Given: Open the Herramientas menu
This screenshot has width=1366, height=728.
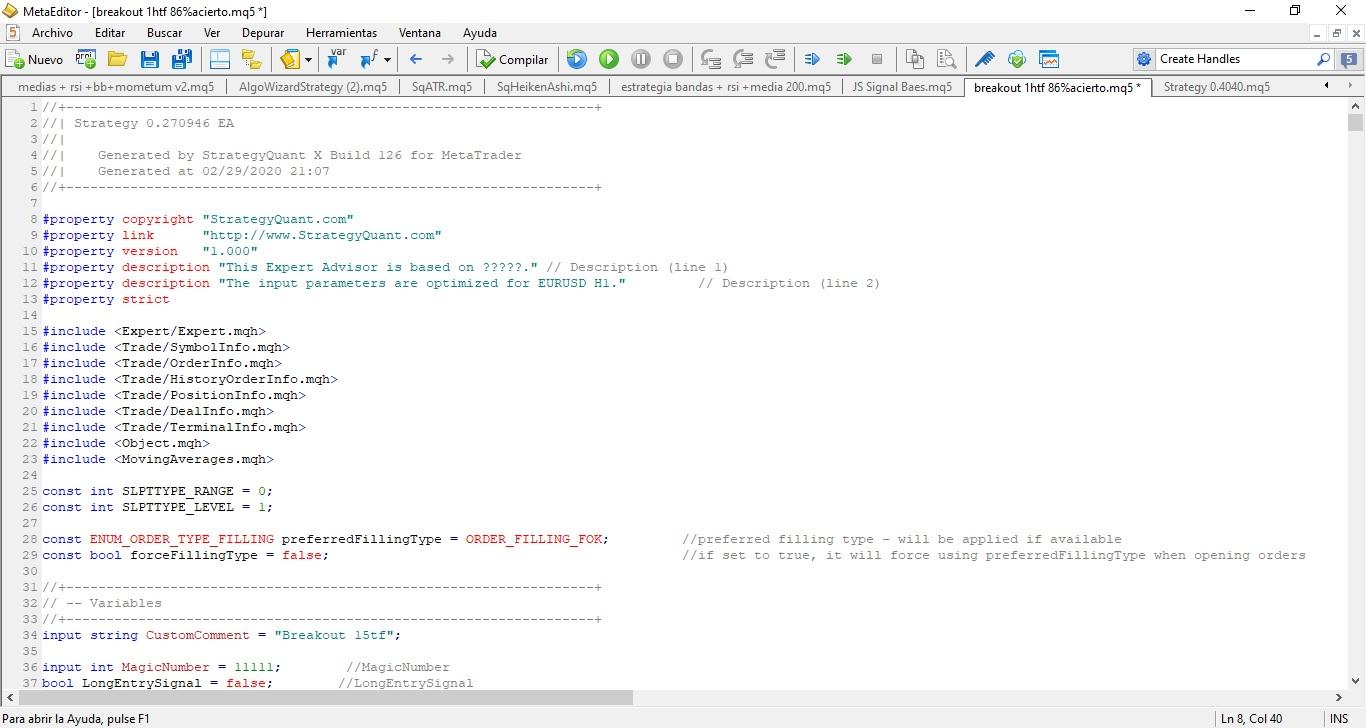Looking at the screenshot, I should click(342, 33).
